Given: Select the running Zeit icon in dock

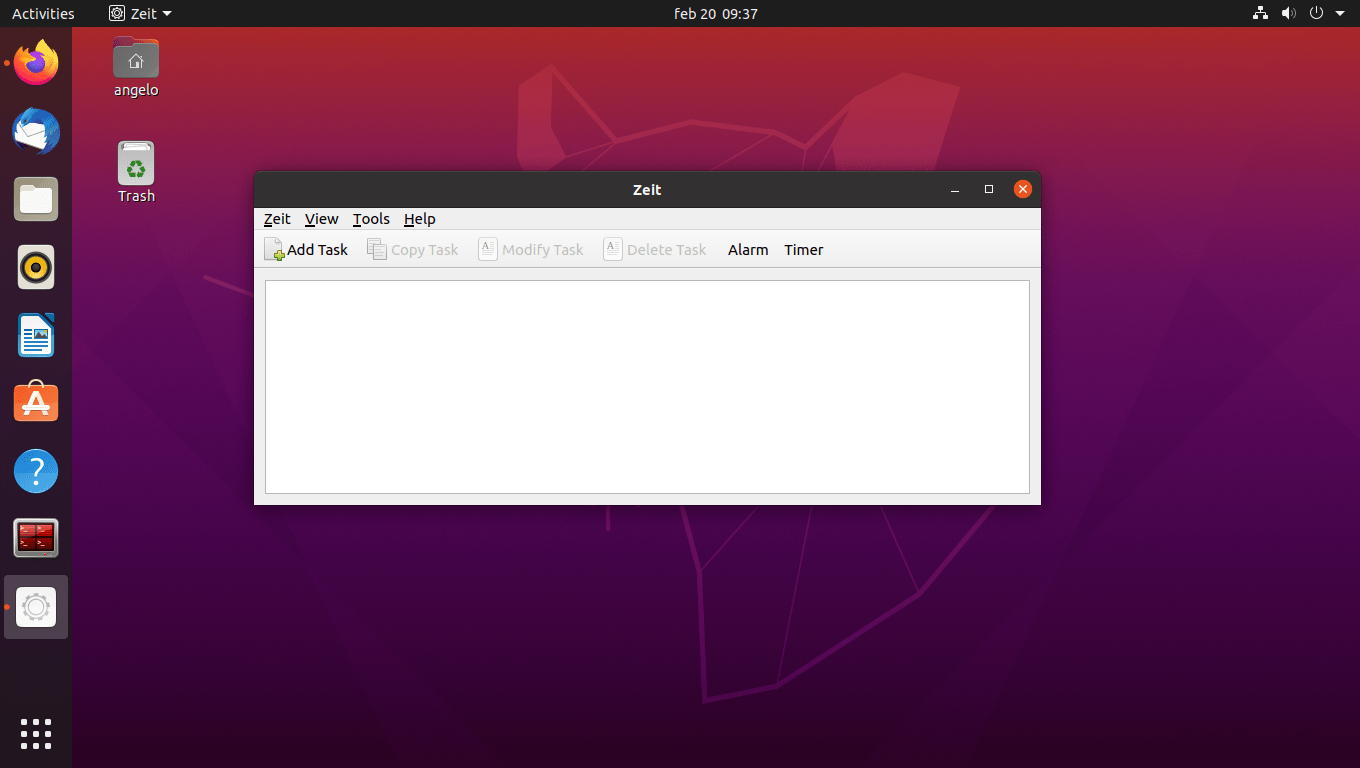Looking at the screenshot, I should pos(36,607).
